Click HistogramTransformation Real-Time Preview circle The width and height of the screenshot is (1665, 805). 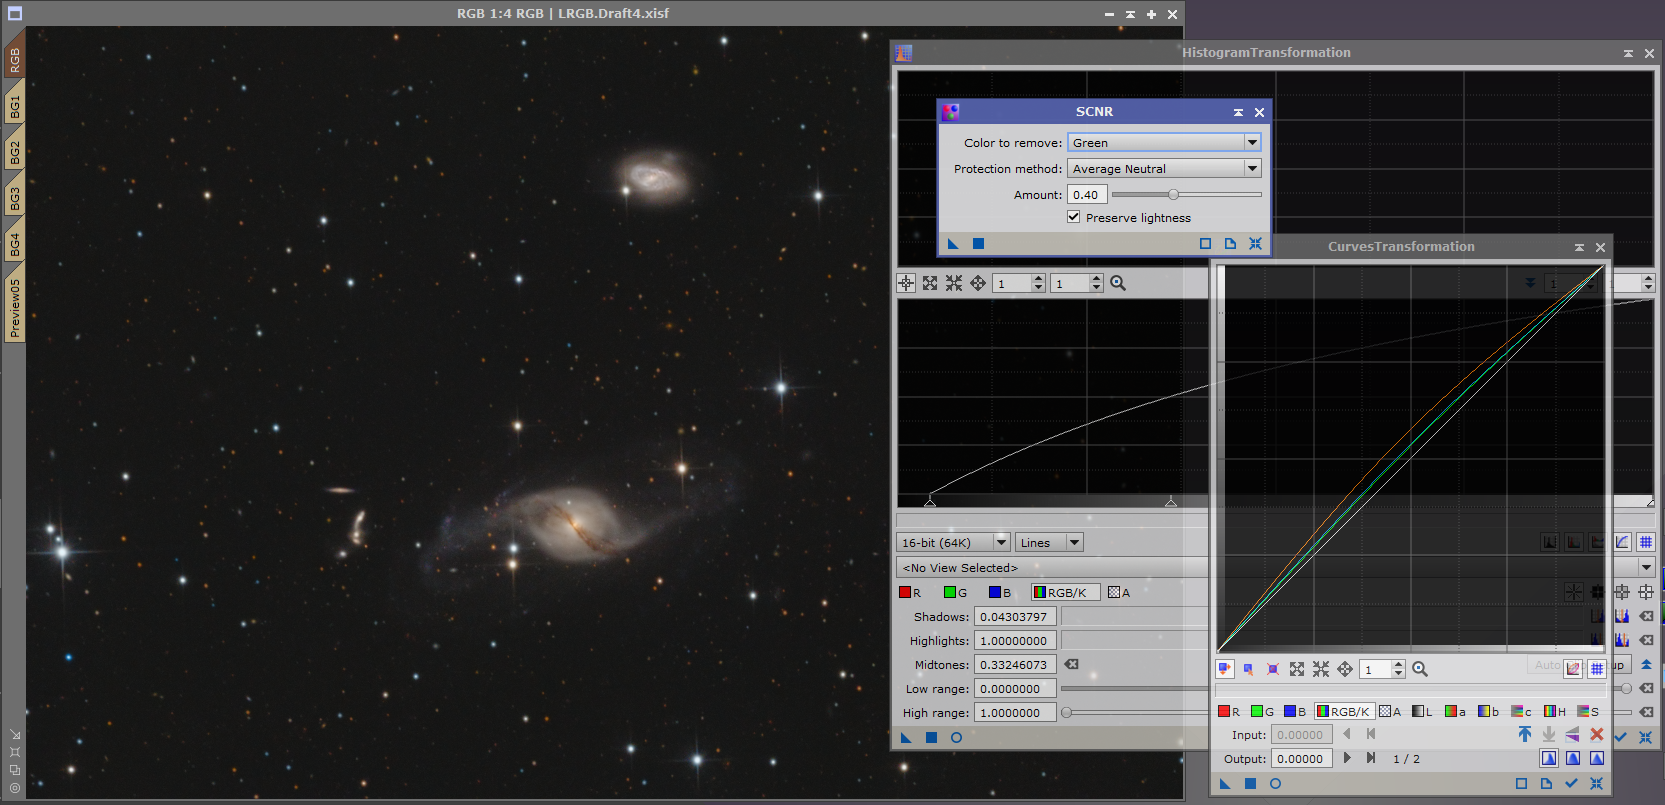(x=956, y=737)
